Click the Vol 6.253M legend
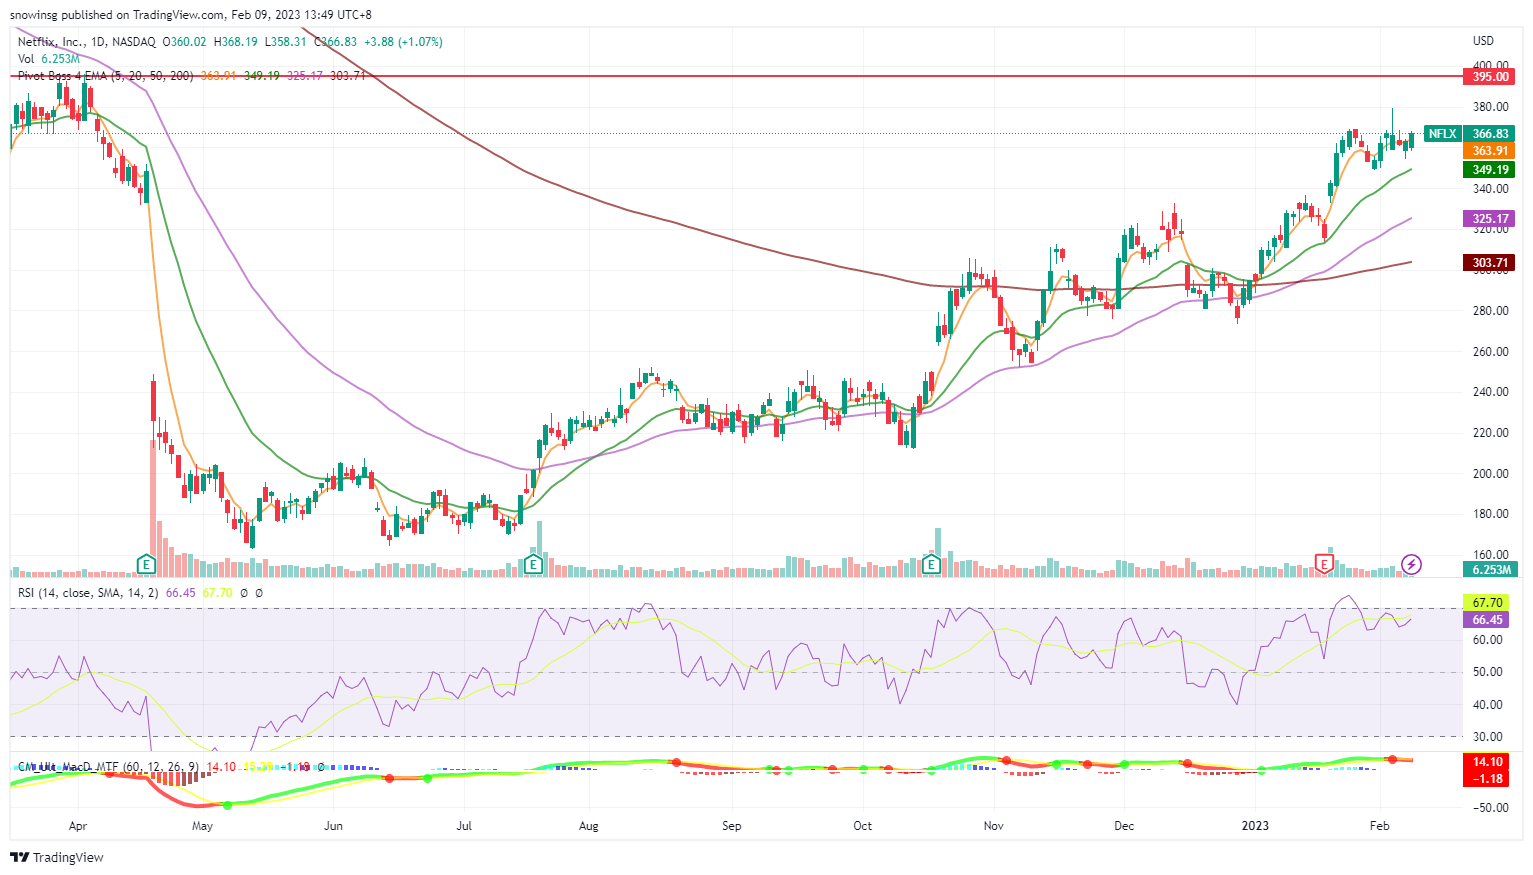This screenshot has height=875, width=1533. pyautogui.click(x=49, y=59)
